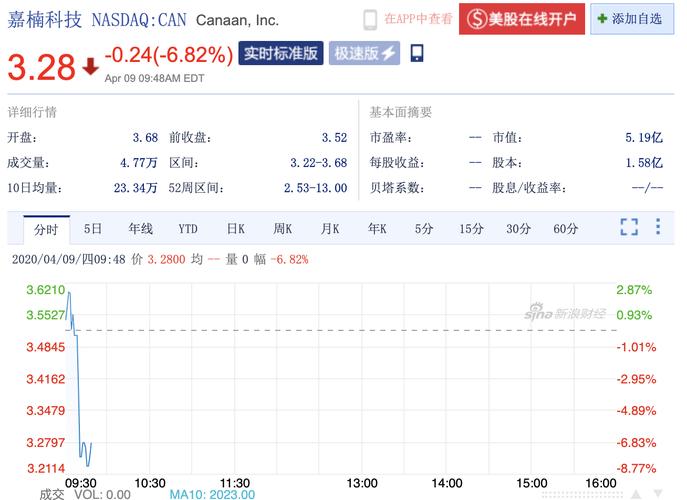Click the red down-arrow price indicator

coord(90,67)
